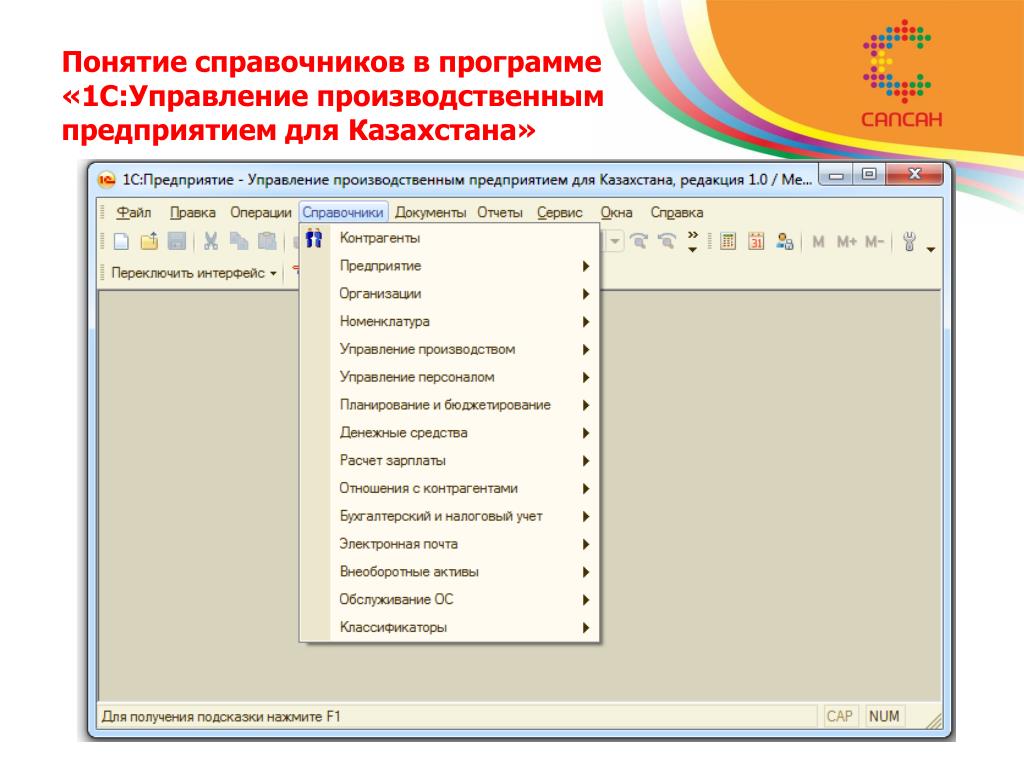Screen dimensions: 1024x768
Task: Open the Операции menu
Action: point(261,213)
